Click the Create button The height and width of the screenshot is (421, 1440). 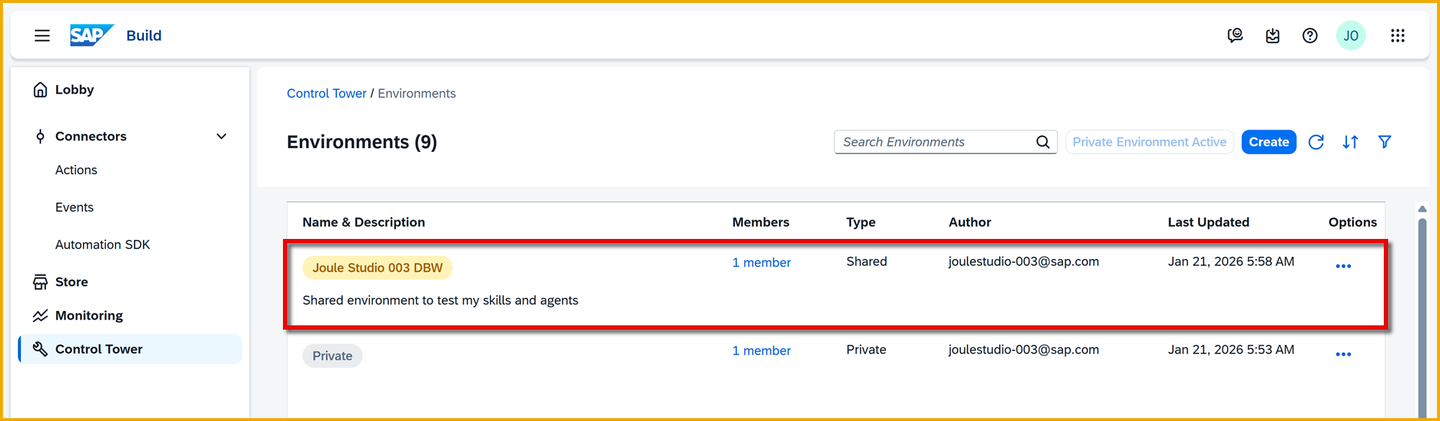1269,142
